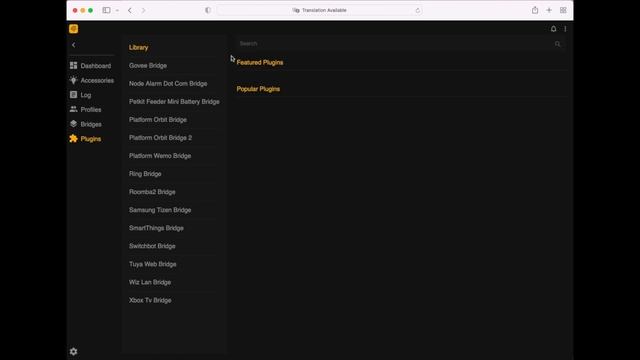This screenshot has width=640, height=360.
Task: Click the Accessories lightbulb icon
Action: tap(73, 80)
